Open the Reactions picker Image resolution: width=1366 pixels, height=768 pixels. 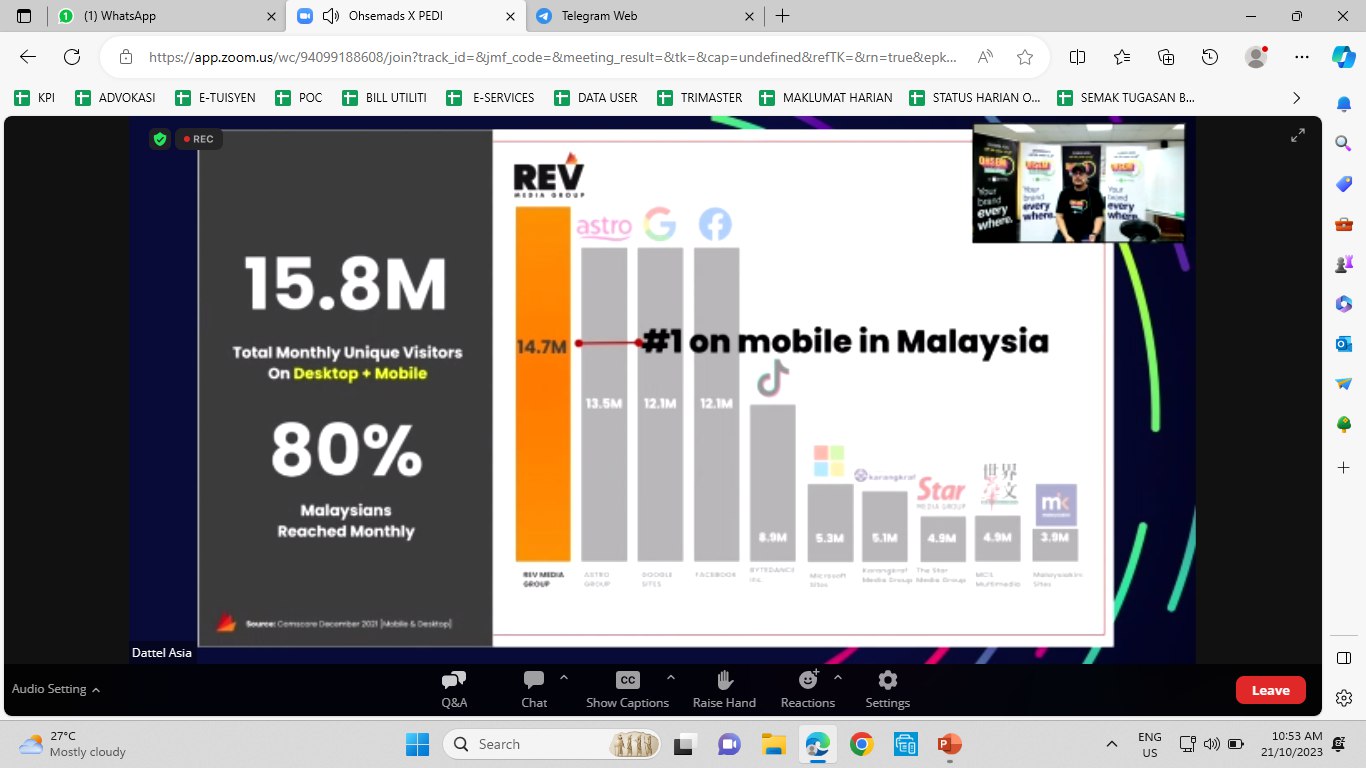click(x=808, y=690)
